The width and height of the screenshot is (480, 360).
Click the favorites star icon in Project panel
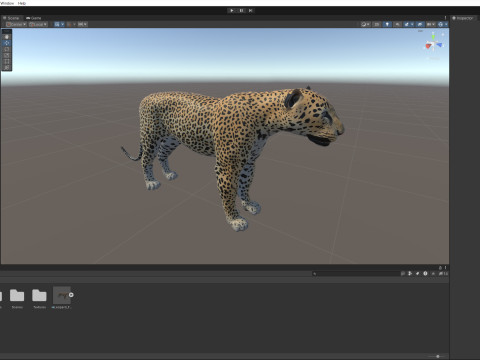433,273
